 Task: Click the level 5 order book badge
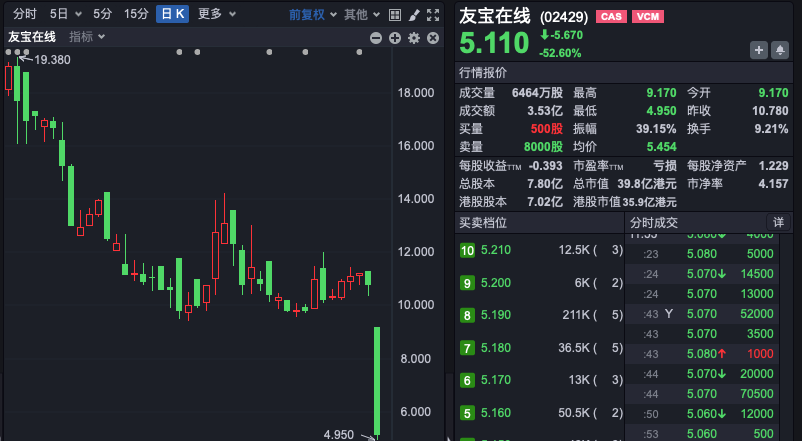(x=467, y=413)
